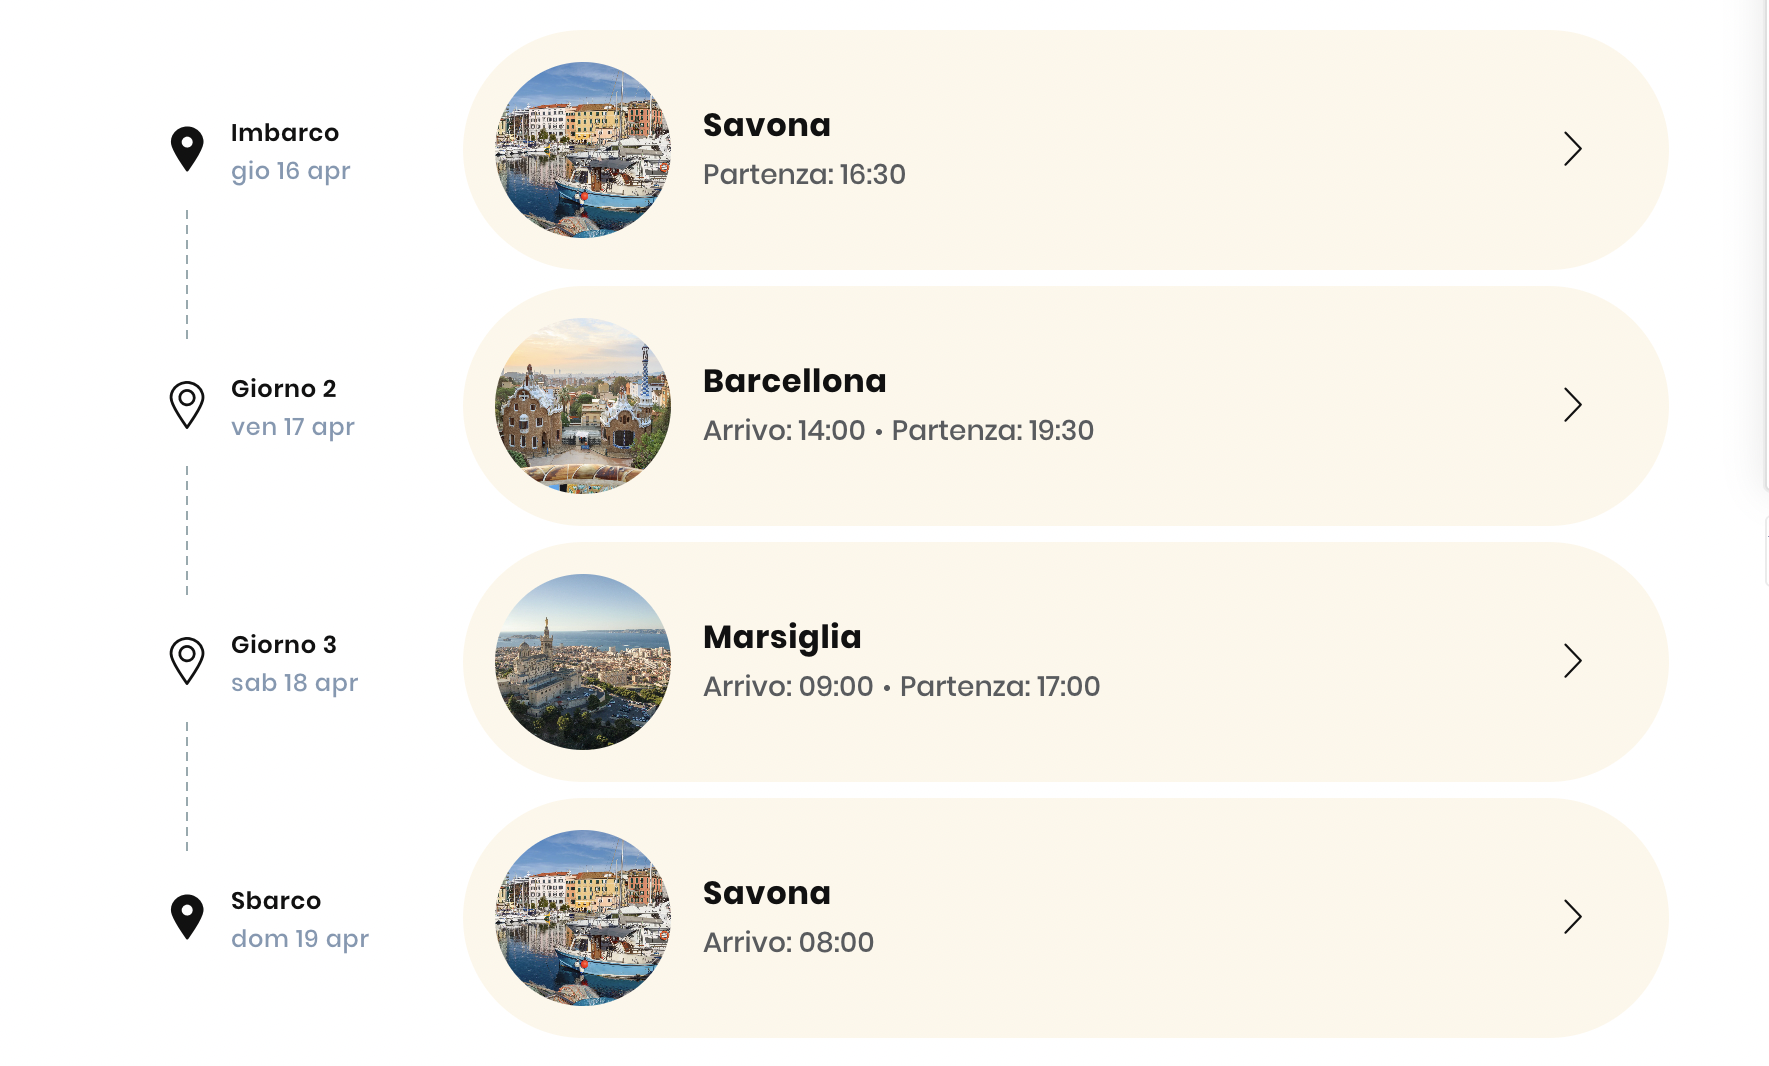Expand the Barcellona card chevron arrow

coord(1572,405)
